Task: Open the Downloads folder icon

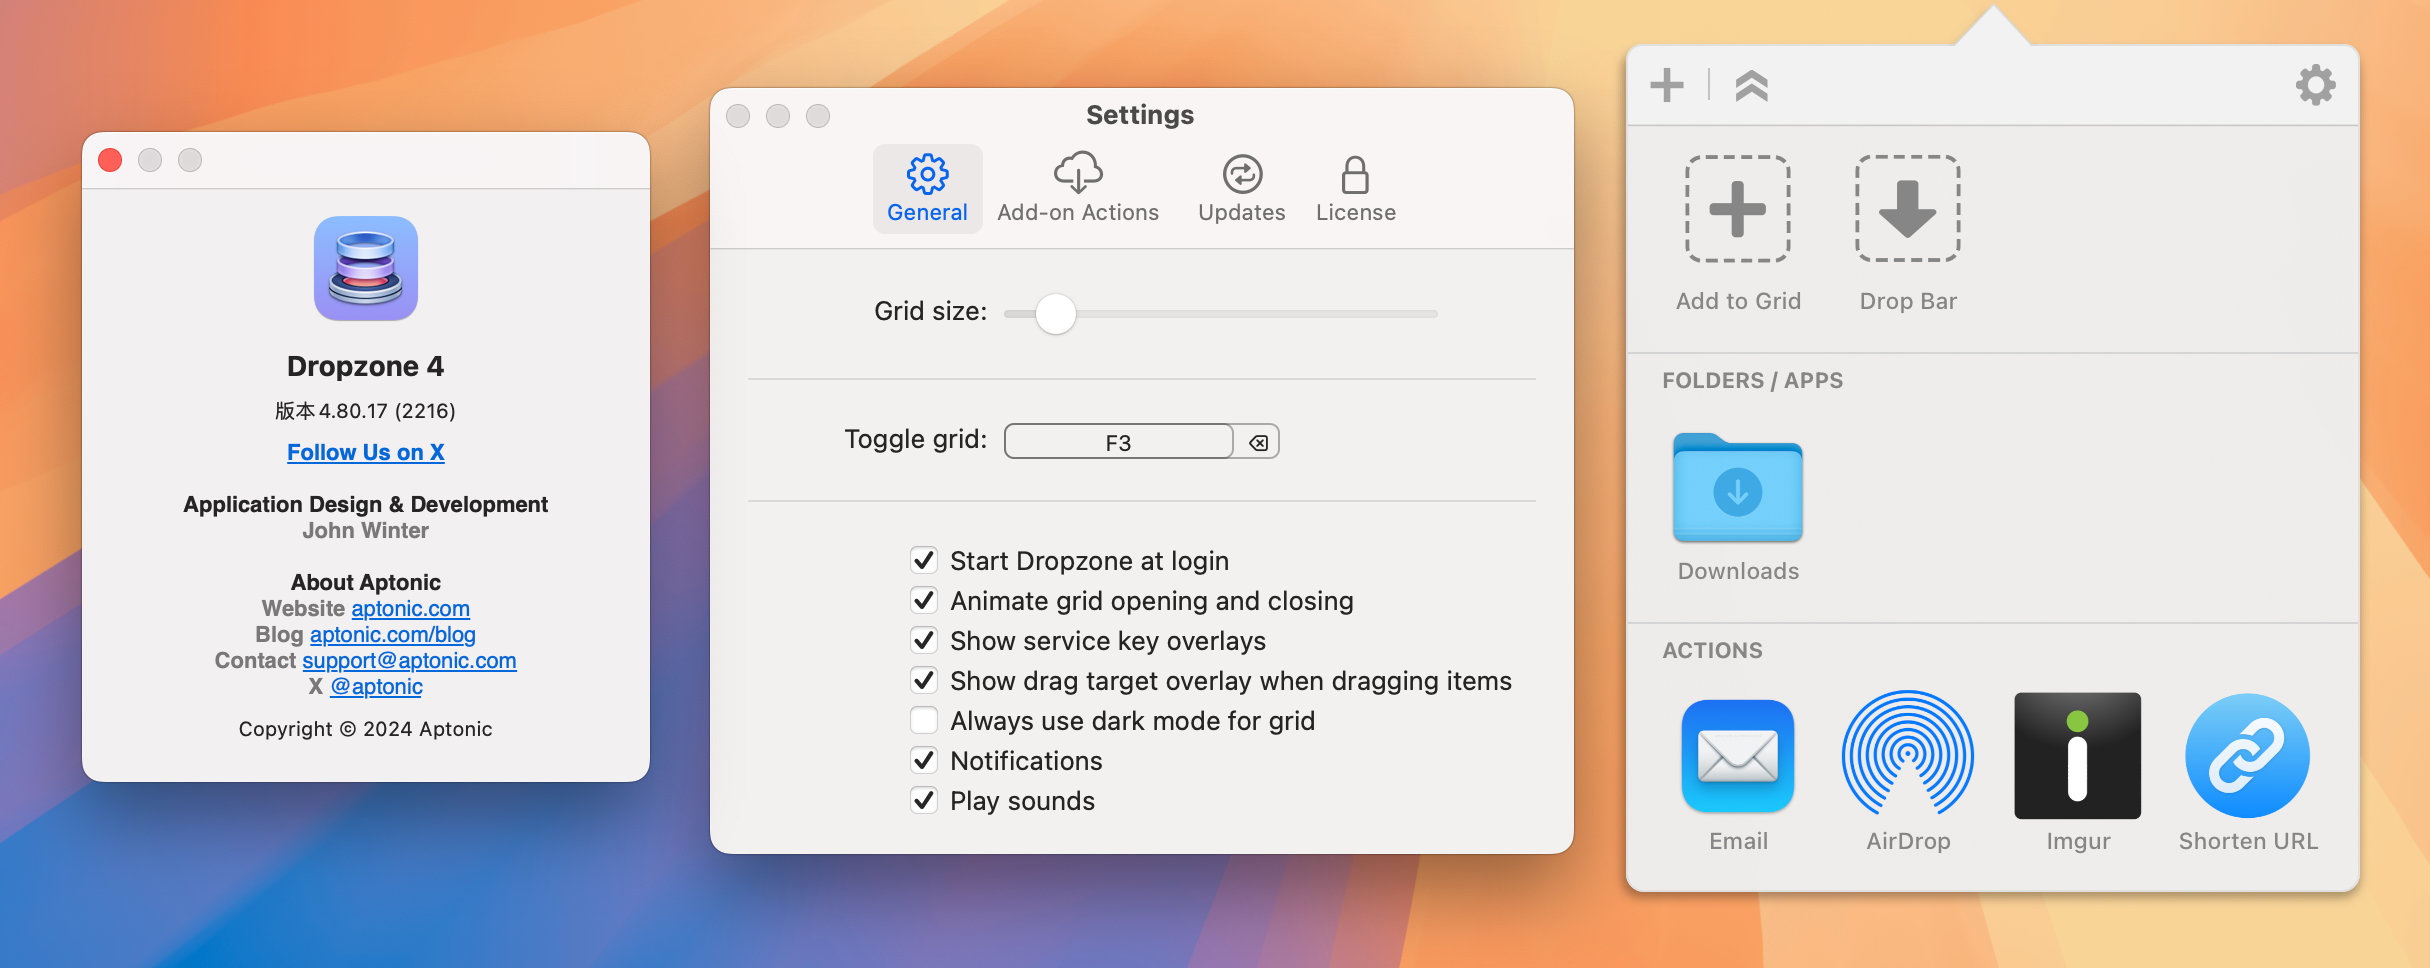Action: [1738, 487]
